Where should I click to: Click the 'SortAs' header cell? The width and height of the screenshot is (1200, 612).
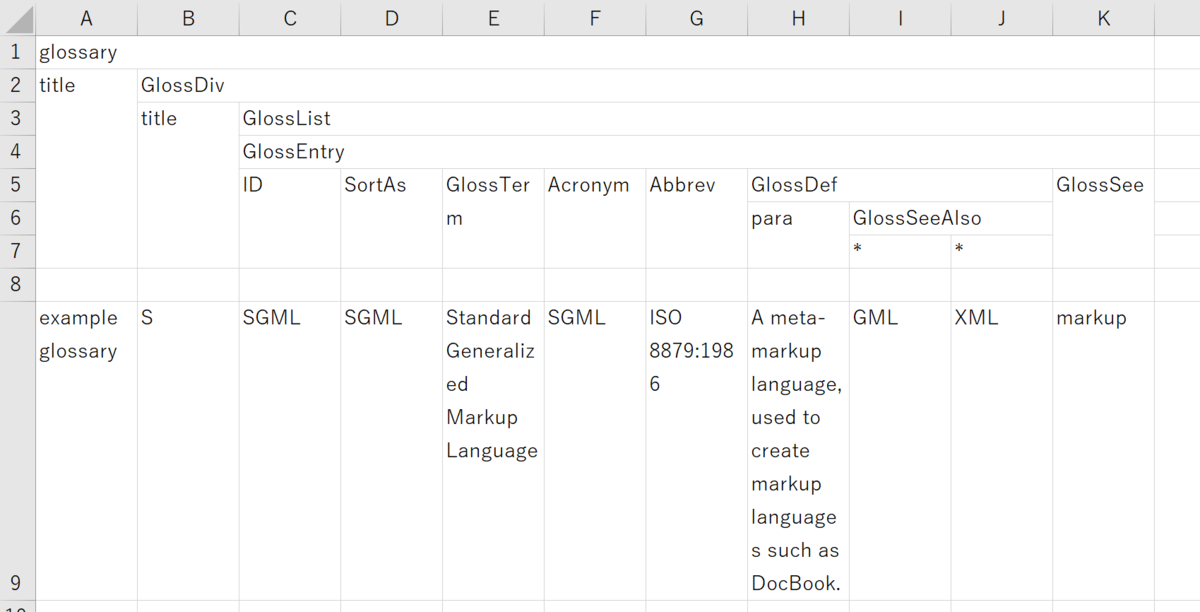pos(391,218)
